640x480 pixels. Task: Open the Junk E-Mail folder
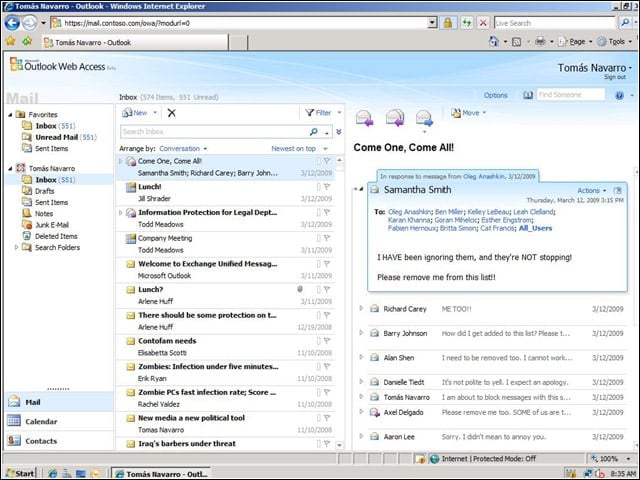[51, 225]
